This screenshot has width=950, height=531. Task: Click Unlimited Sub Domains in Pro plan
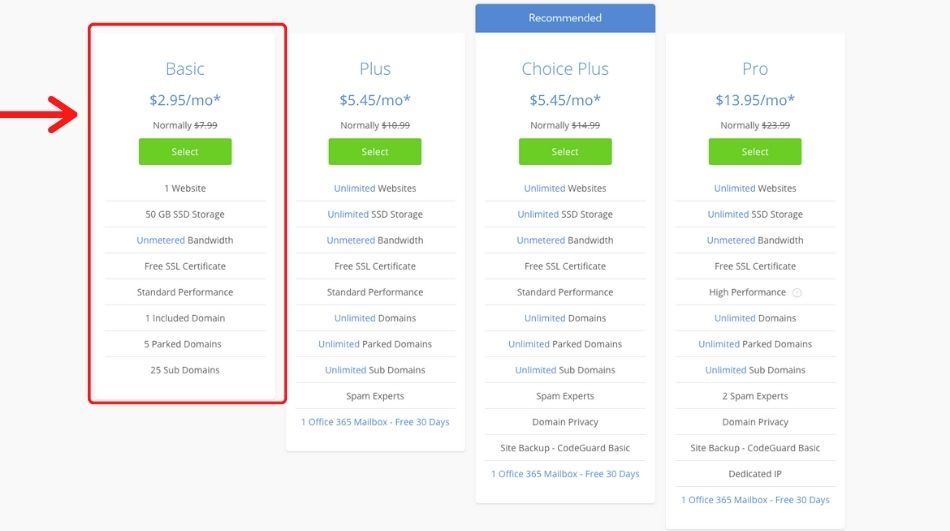tap(755, 370)
